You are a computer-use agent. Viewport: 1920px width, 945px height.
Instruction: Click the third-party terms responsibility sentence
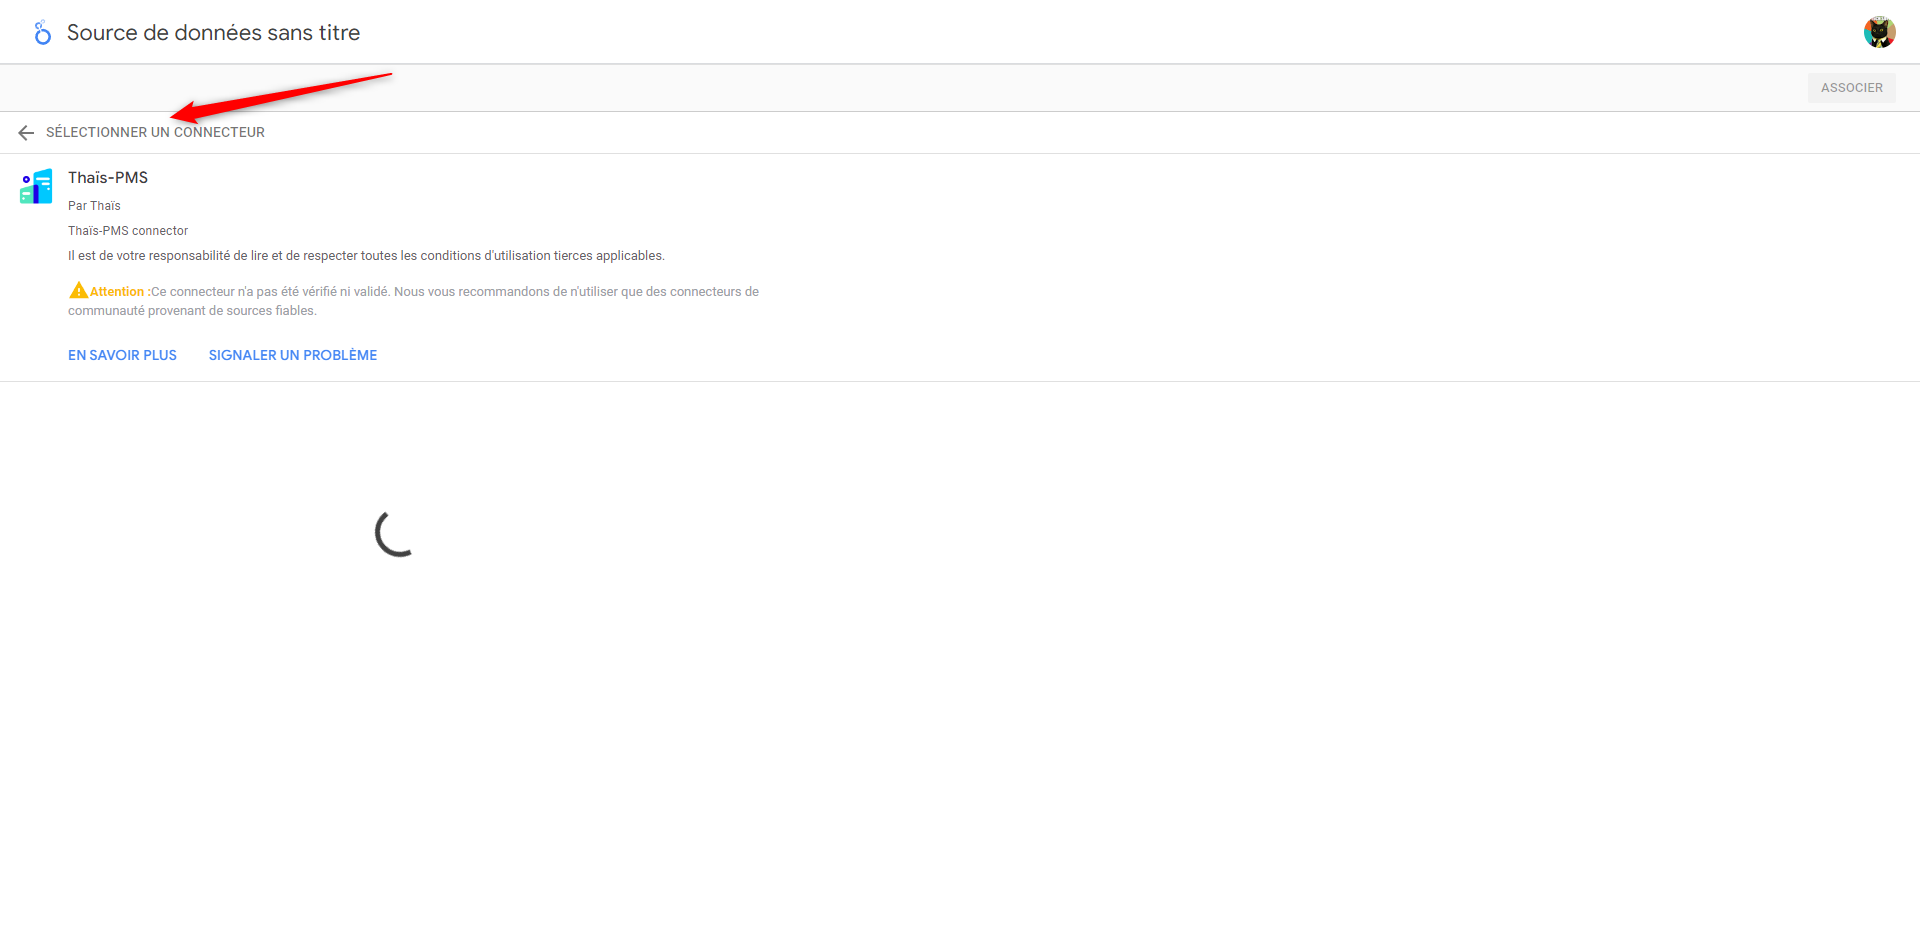[x=366, y=256]
